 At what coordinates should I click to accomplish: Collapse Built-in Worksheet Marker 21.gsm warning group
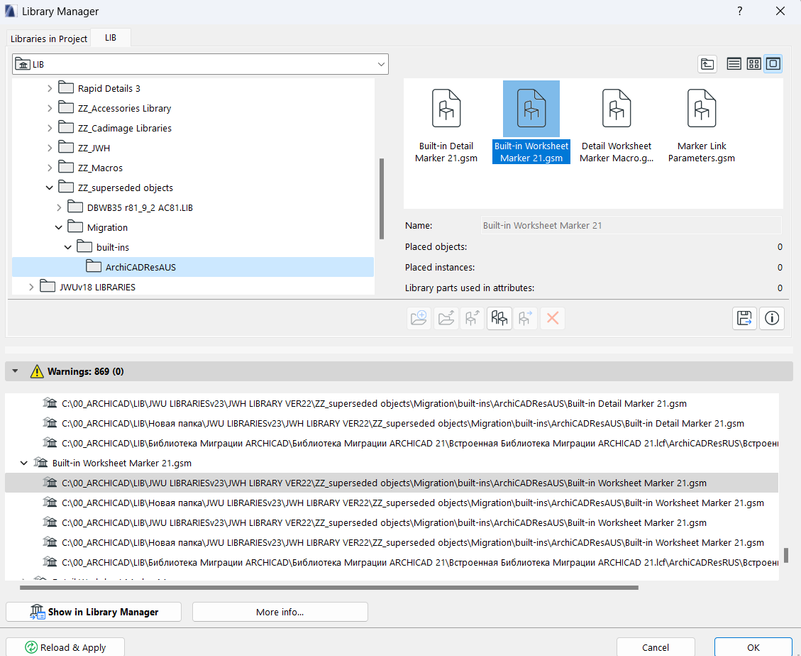23,463
